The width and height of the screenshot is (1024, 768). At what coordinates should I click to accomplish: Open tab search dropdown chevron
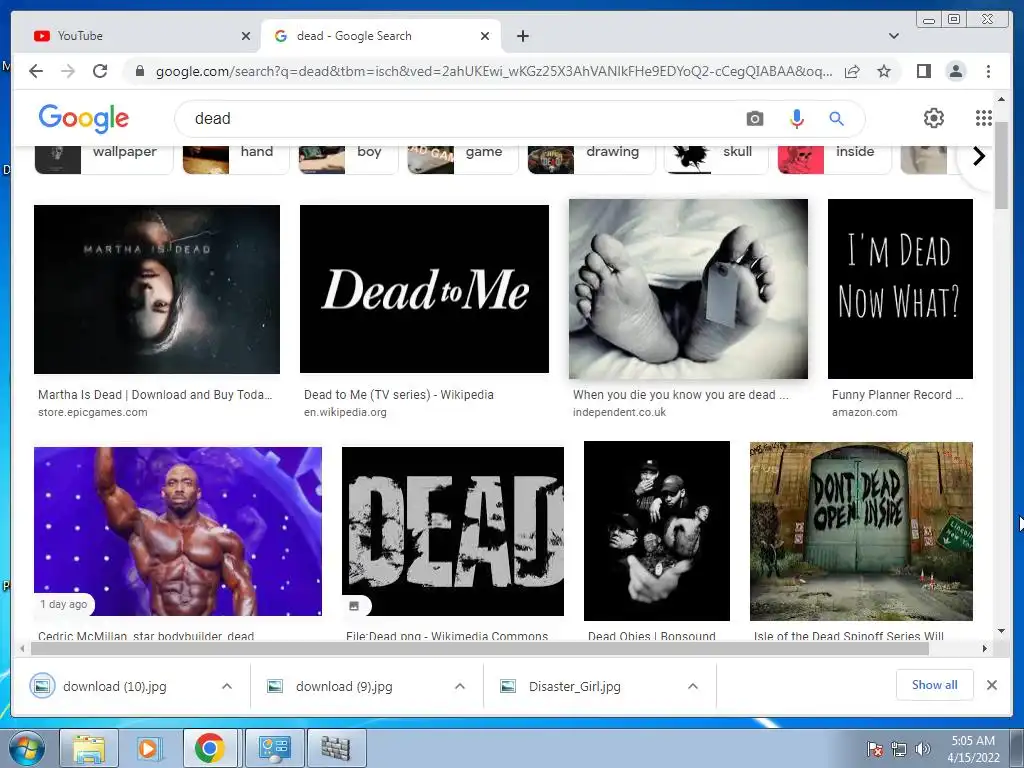894,36
